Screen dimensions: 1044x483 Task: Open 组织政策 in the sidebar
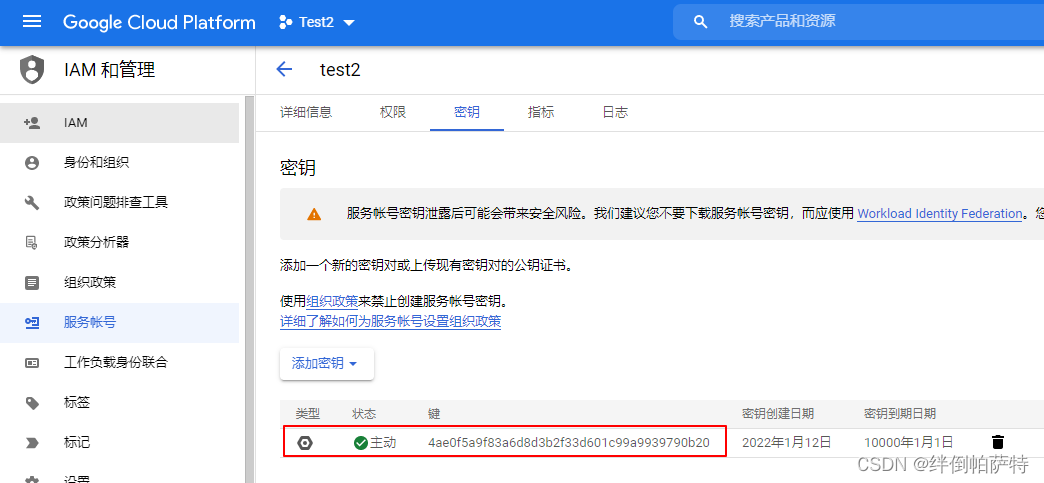point(119,282)
